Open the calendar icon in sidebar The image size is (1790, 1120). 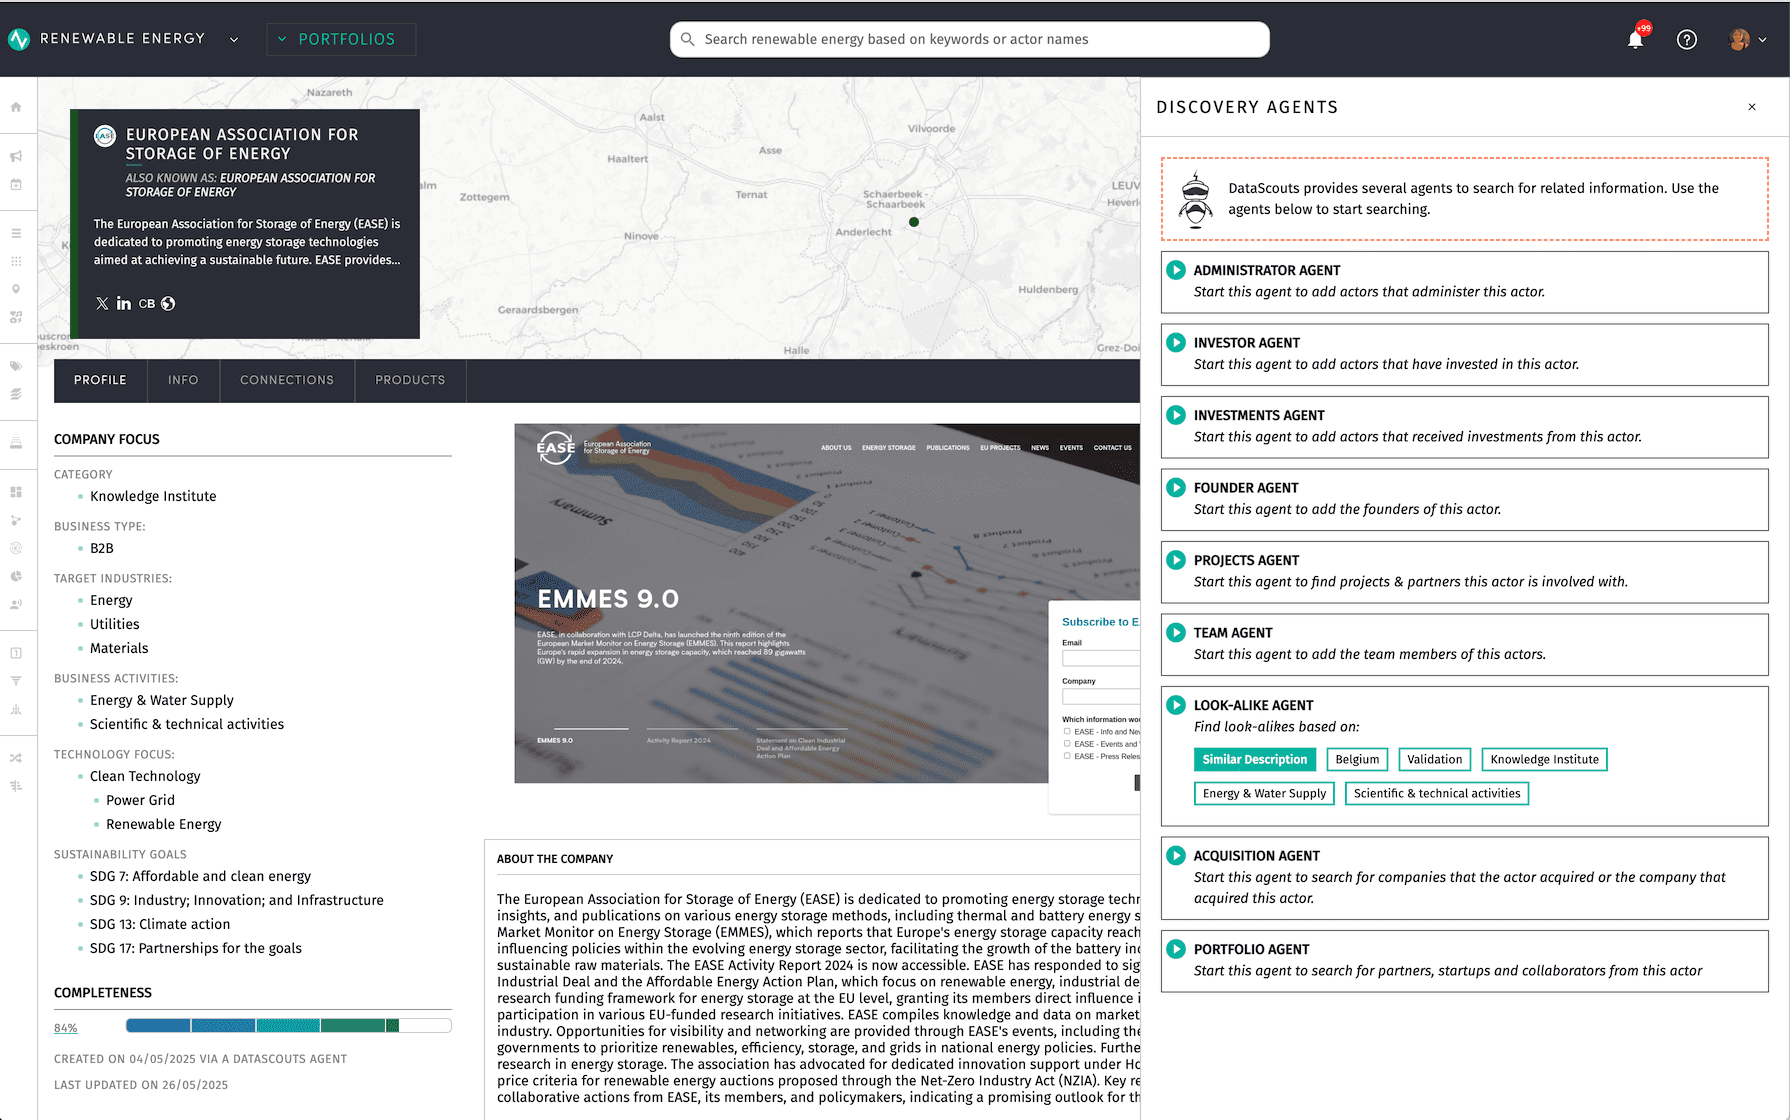pos(16,184)
